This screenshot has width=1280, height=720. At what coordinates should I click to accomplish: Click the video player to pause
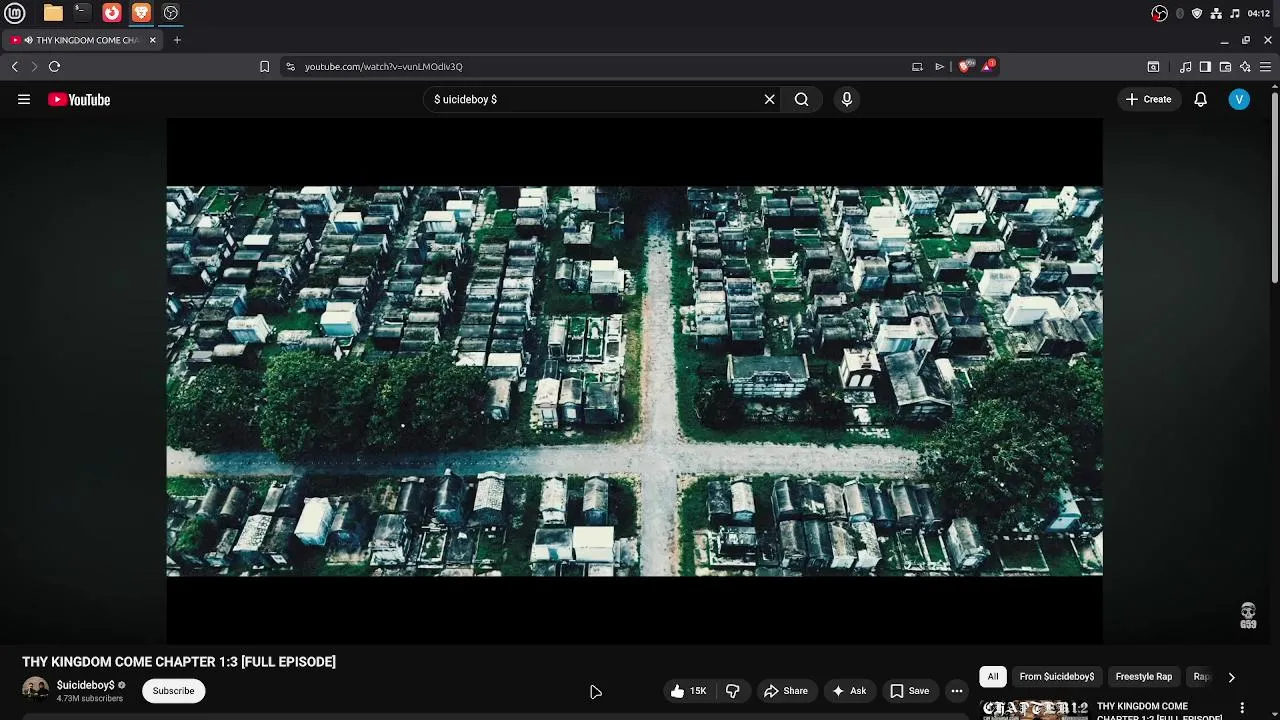coord(634,380)
